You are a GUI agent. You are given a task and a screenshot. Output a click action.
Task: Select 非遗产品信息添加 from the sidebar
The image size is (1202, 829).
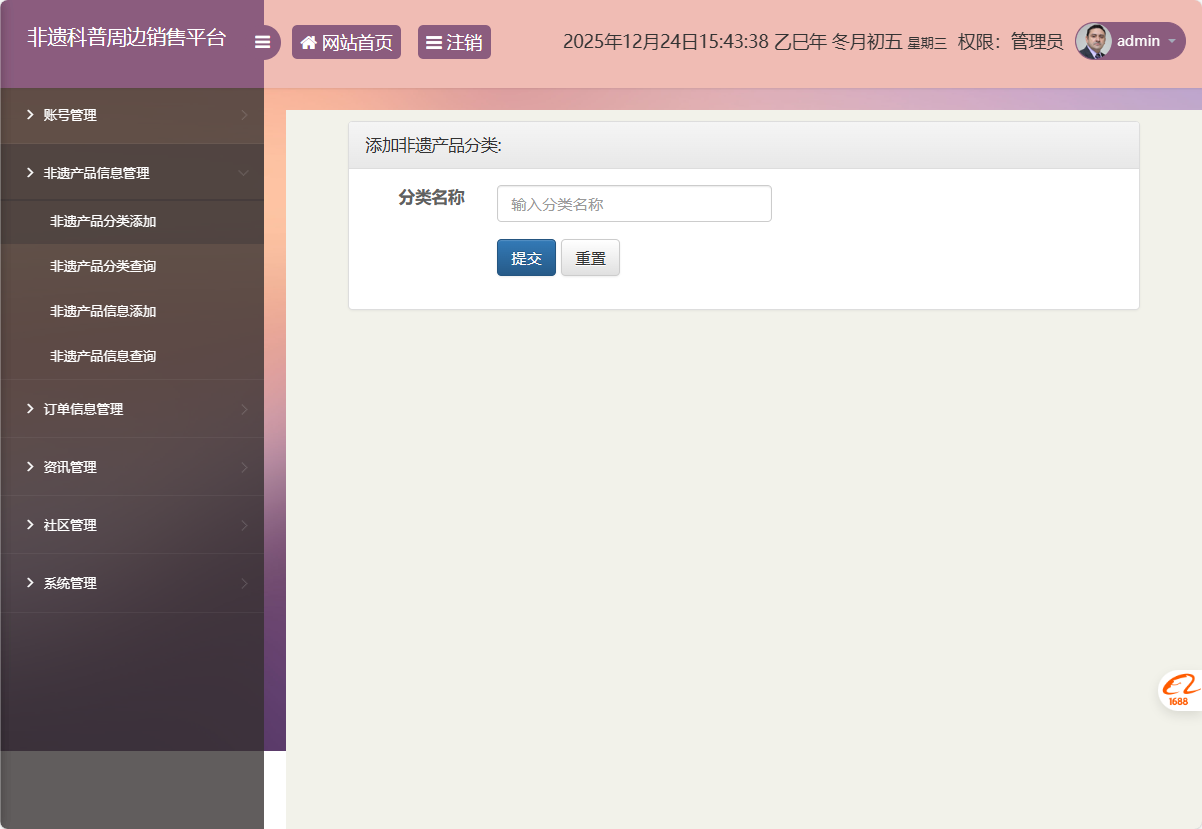103,311
